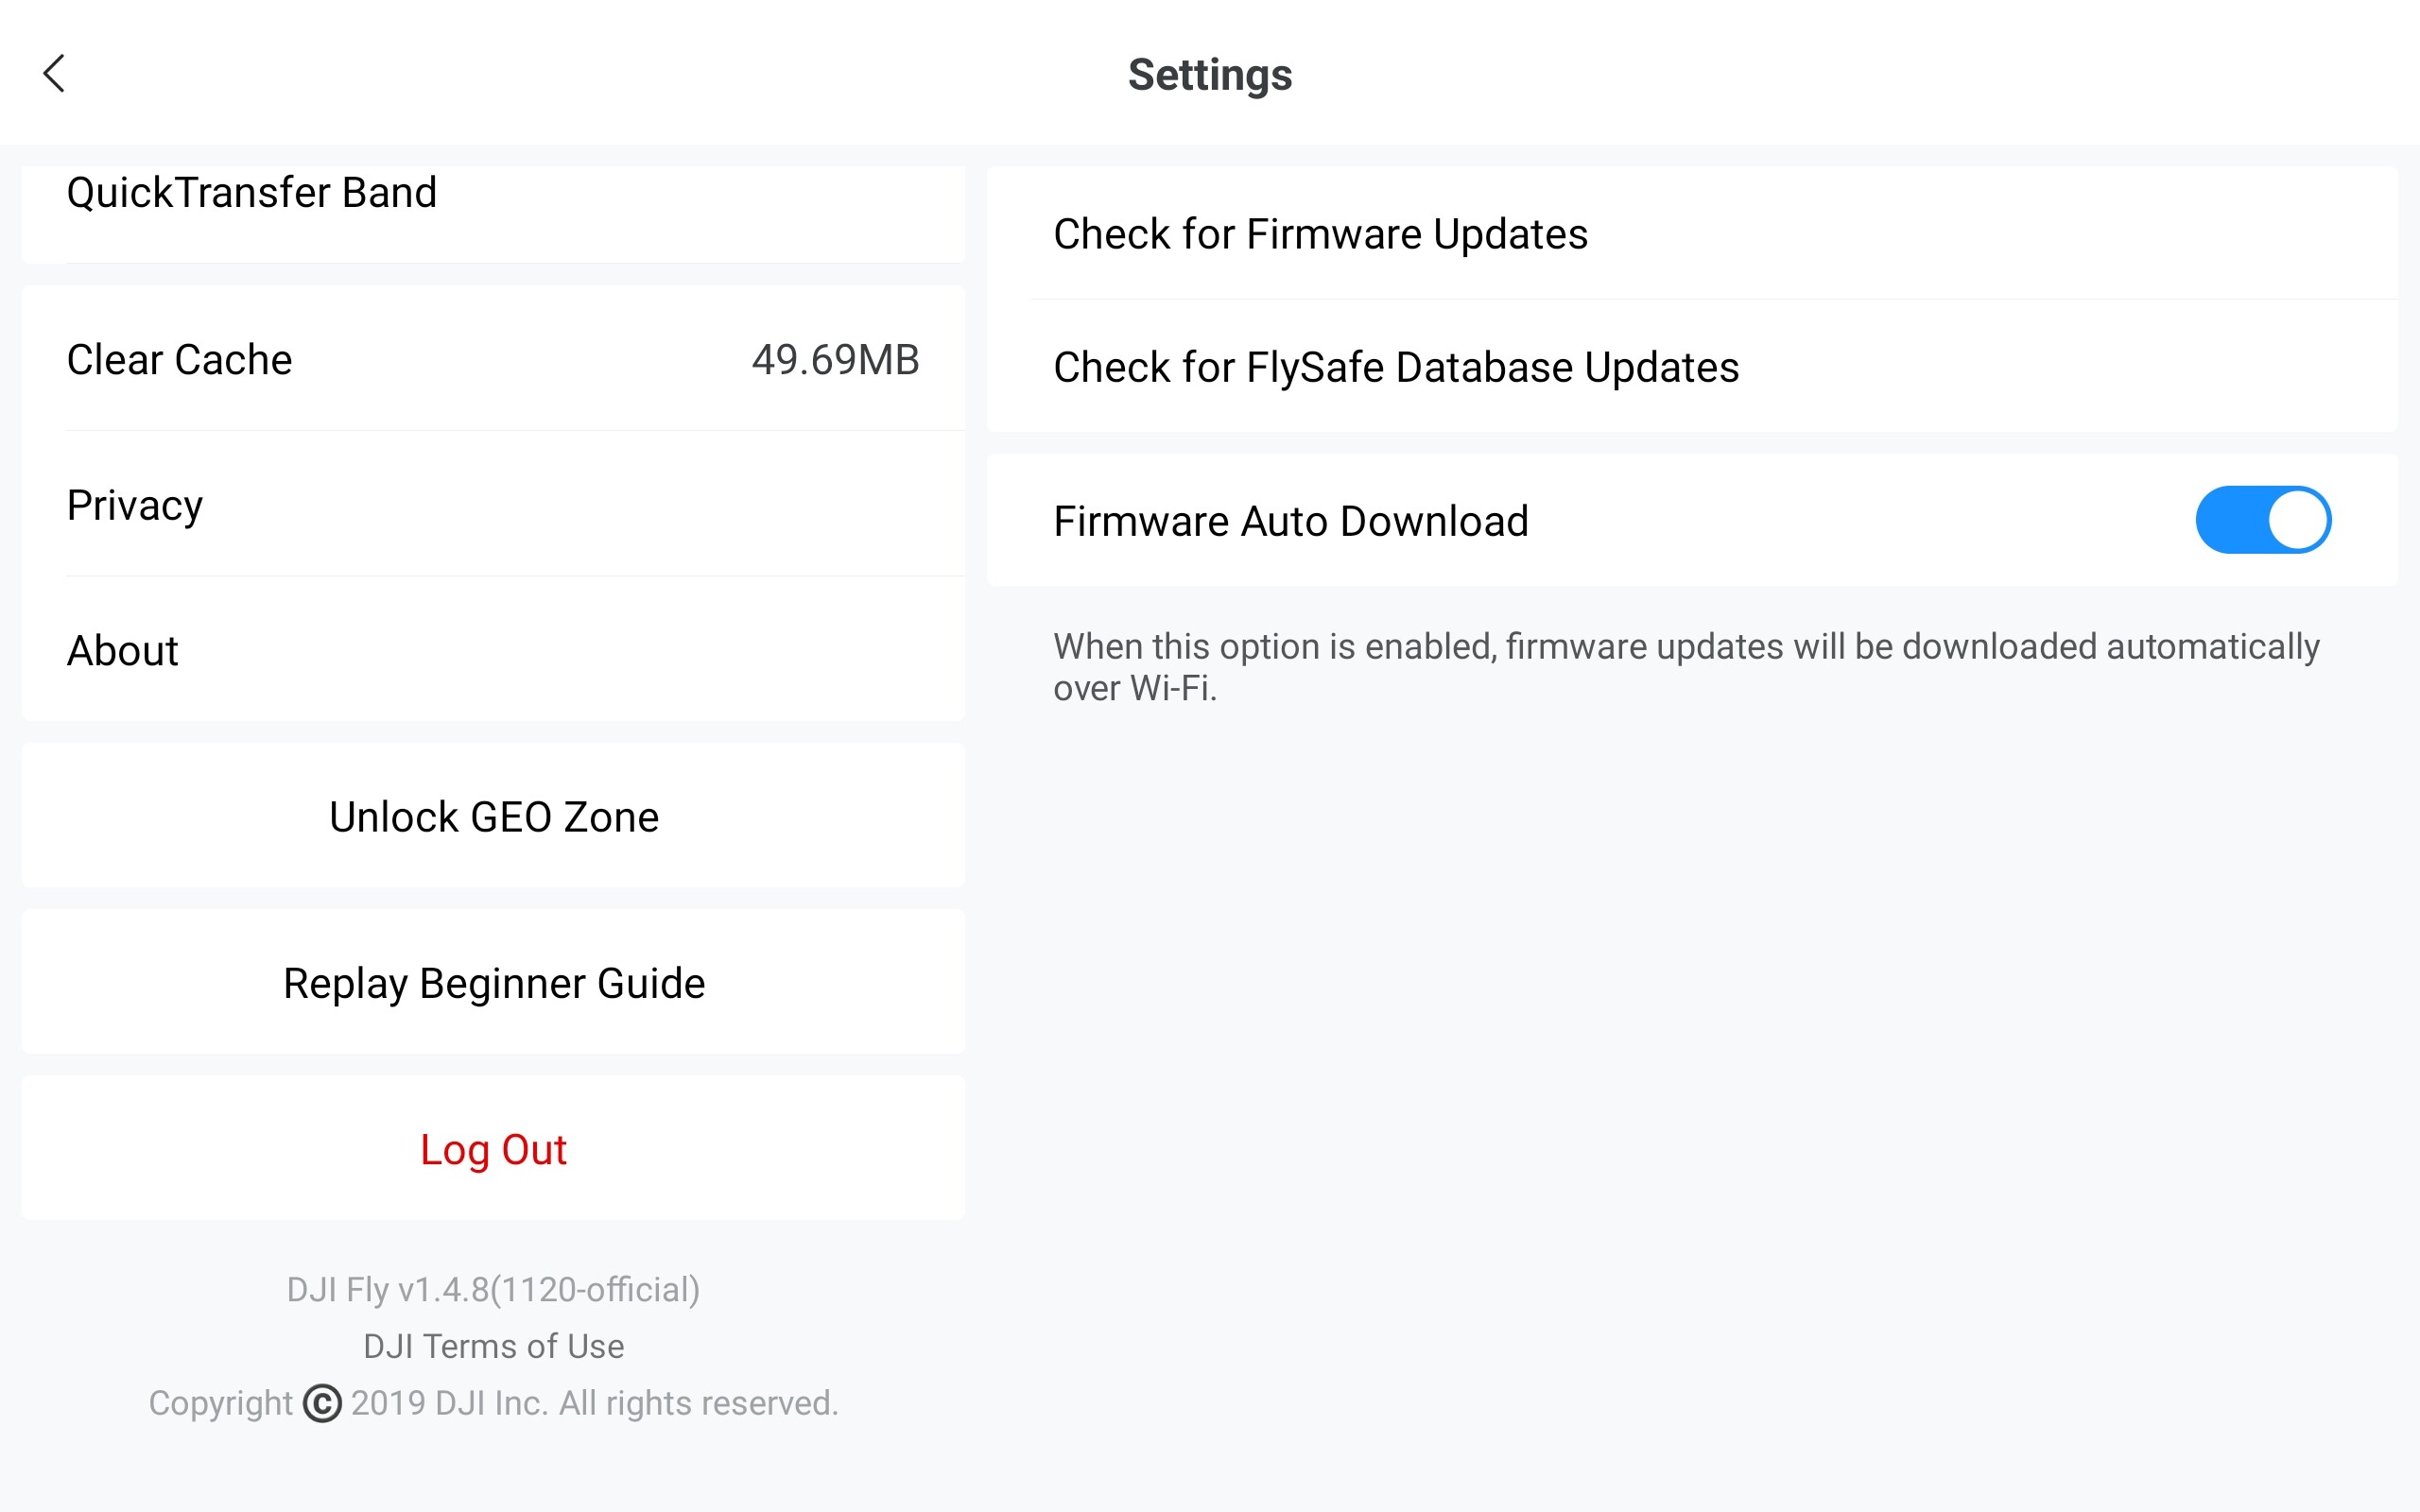Click the Settings page title

click(x=1210, y=75)
